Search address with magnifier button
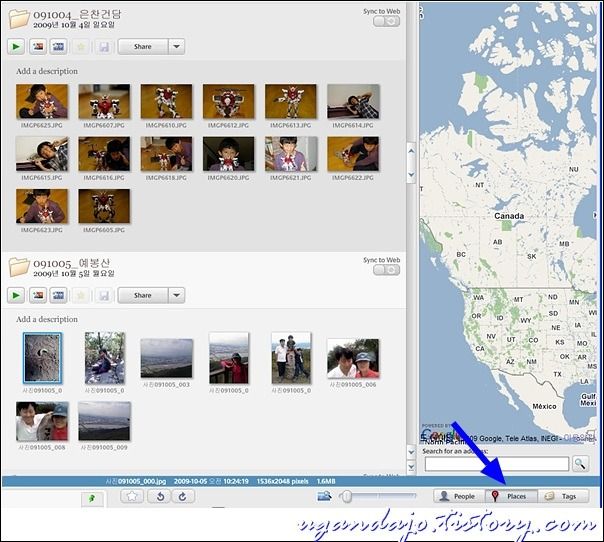 pos(581,463)
